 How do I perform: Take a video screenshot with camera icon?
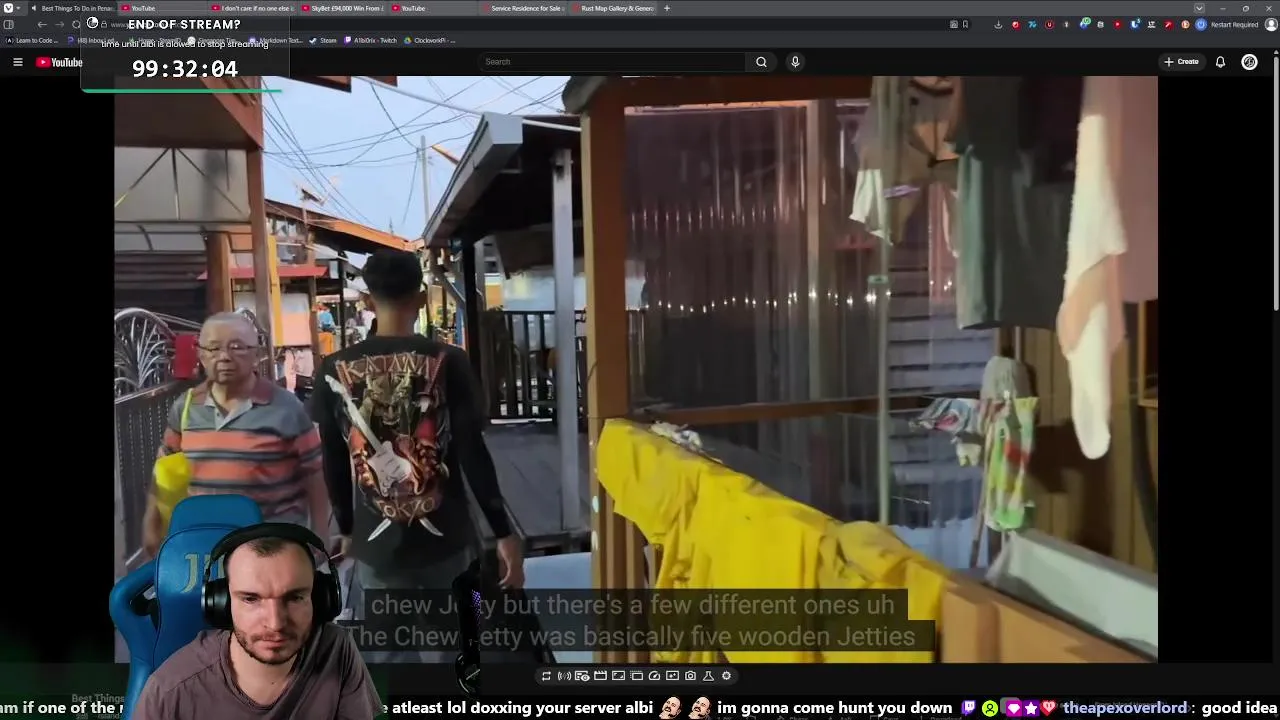(690, 676)
